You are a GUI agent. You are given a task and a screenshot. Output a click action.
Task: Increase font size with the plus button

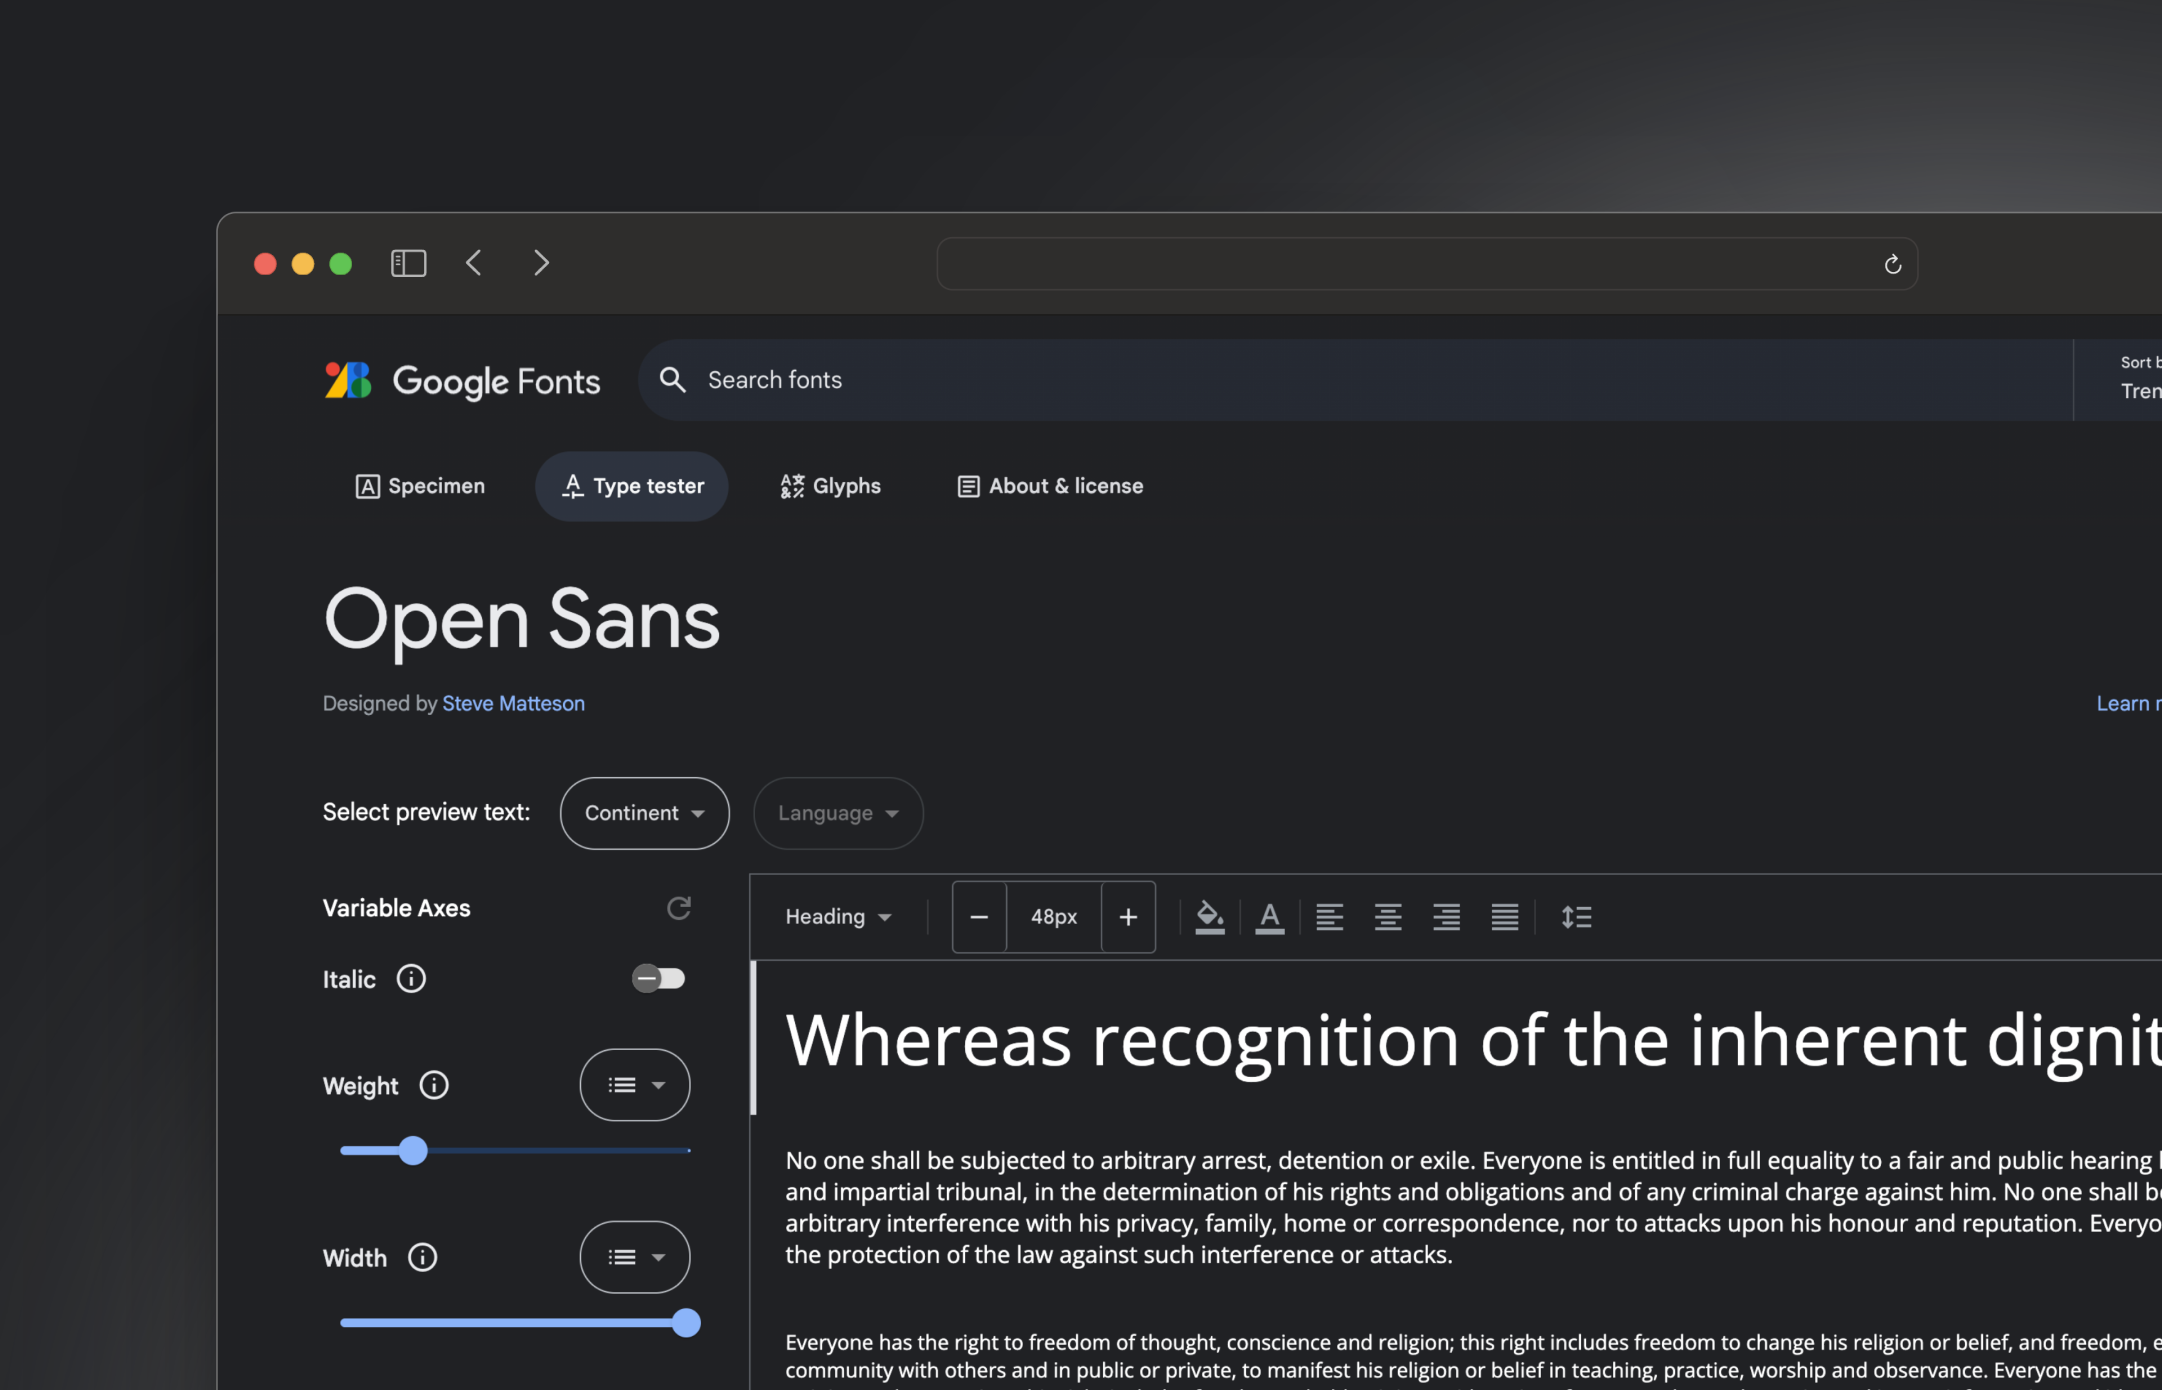pos(1128,917)
